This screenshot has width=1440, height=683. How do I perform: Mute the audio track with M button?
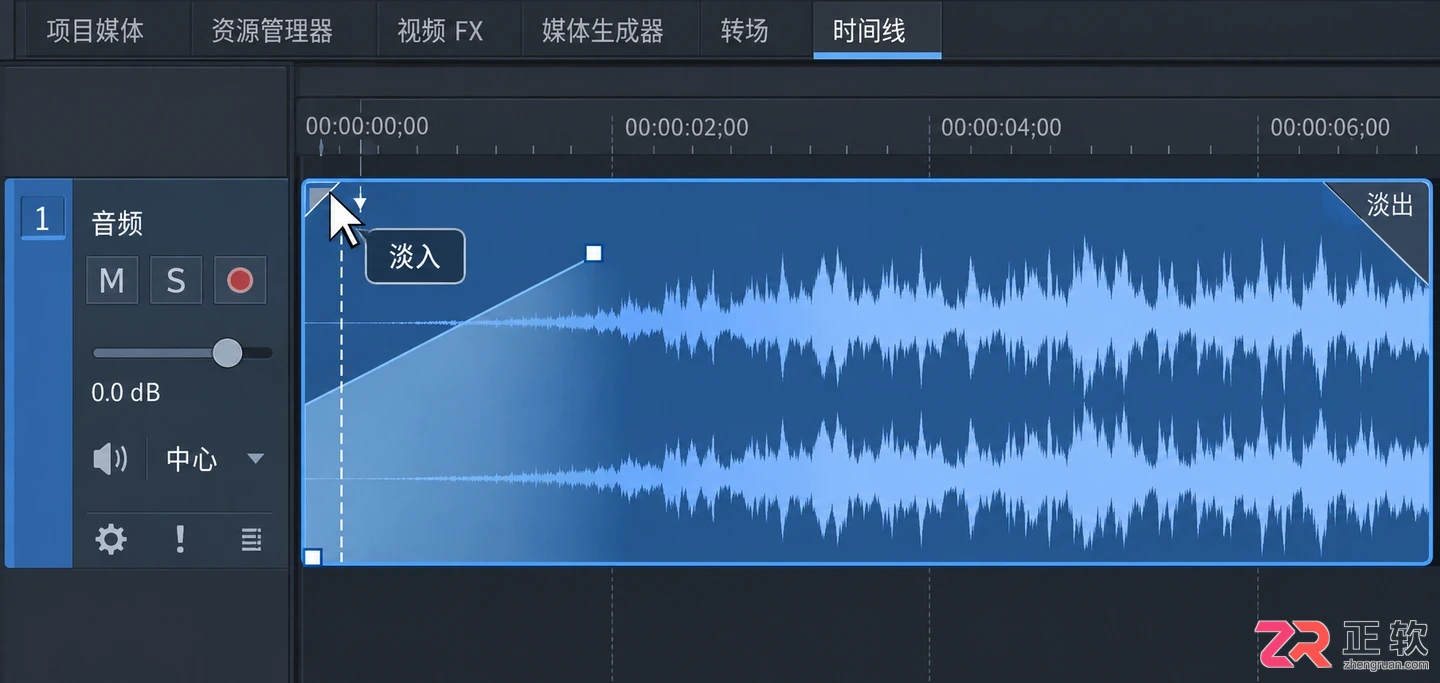(x=112, y=281)
